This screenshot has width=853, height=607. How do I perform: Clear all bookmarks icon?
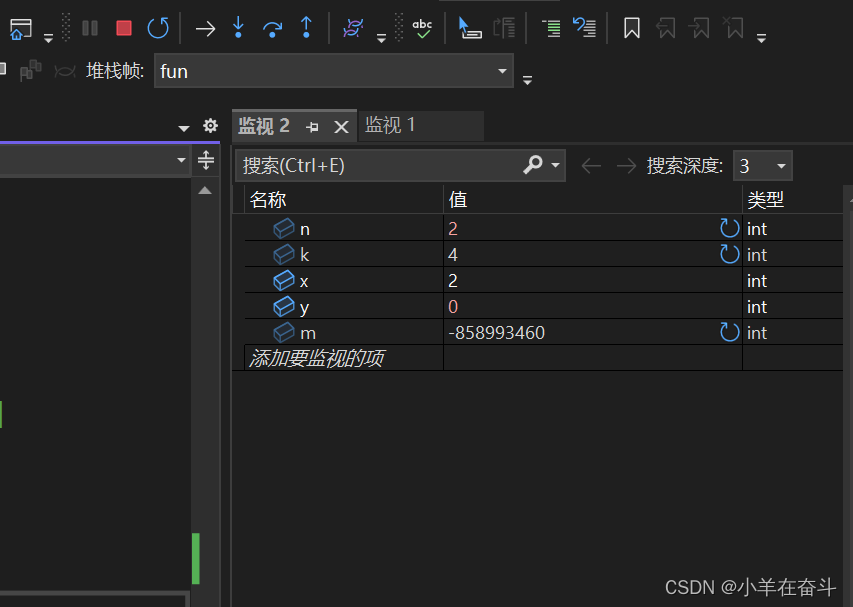click(733, 27)
